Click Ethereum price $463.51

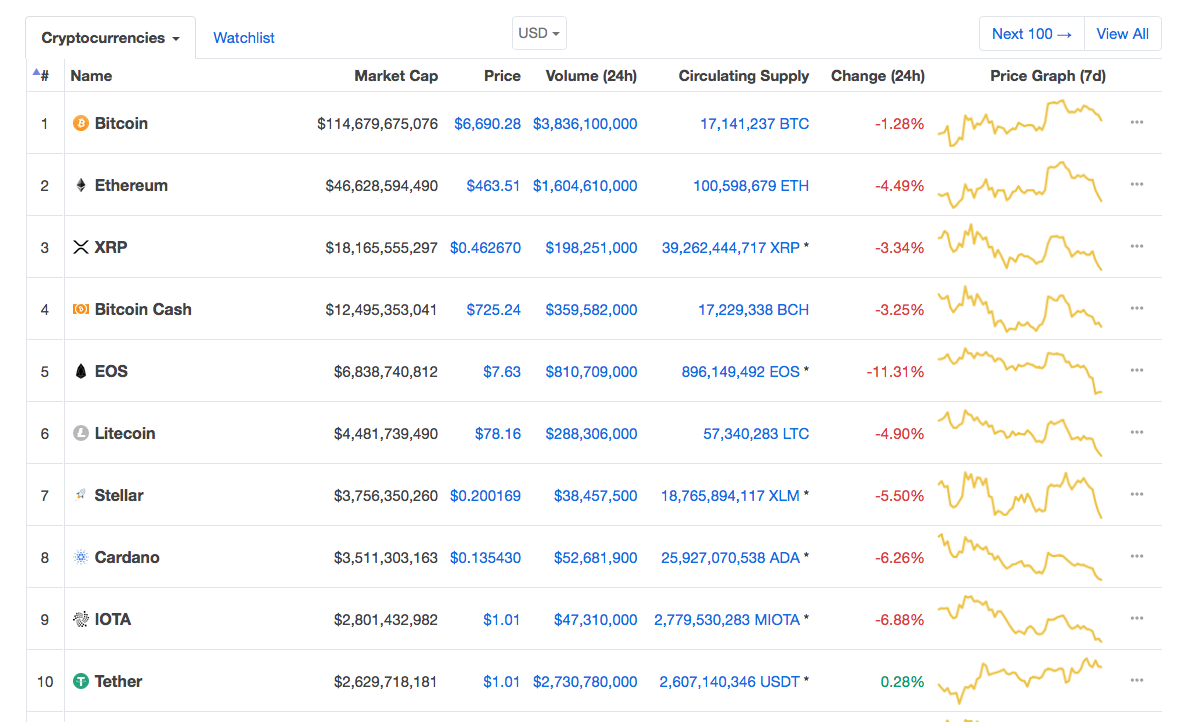pos(493,186)
